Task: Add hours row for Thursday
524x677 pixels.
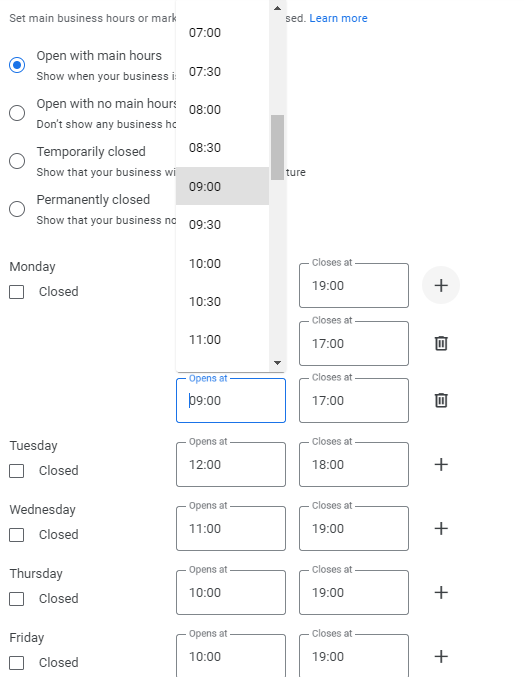Action: coord(441,592)
